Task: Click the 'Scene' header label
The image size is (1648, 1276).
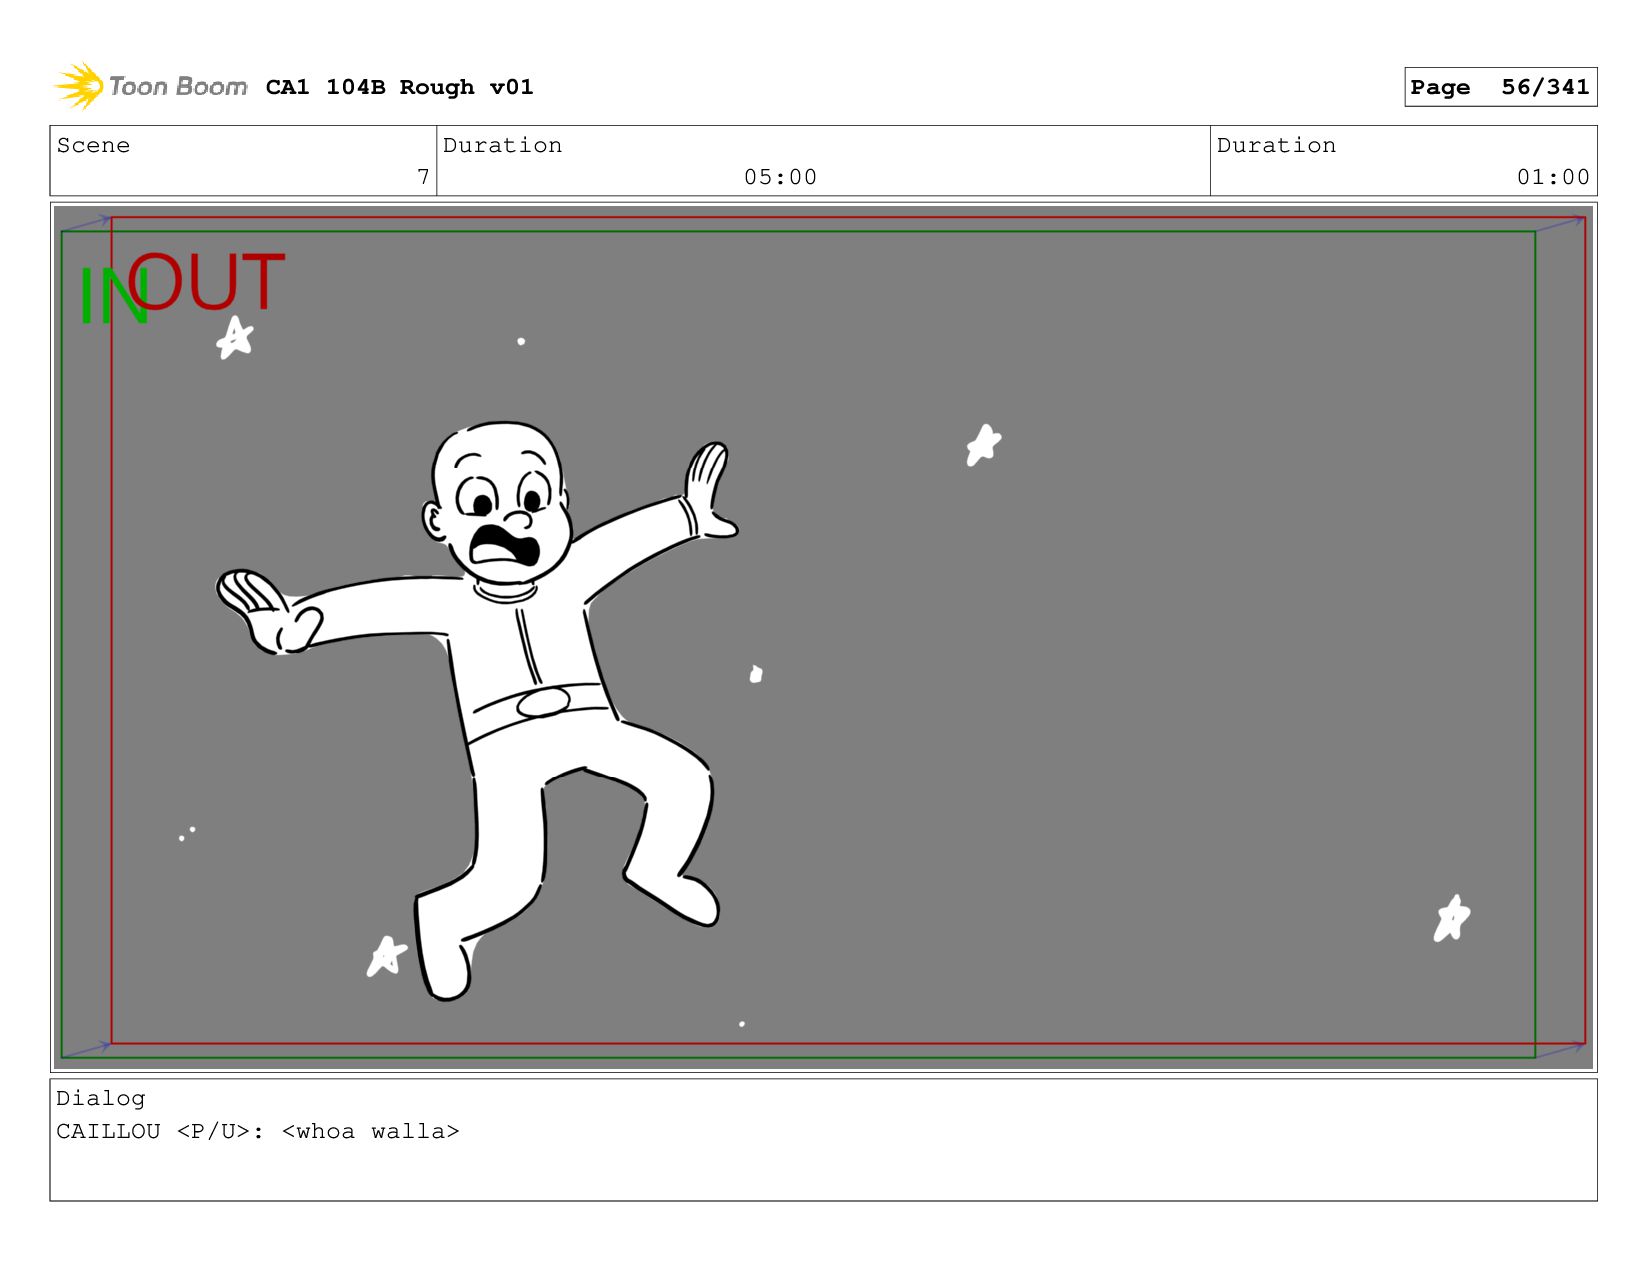Action: (x=93, y=145)
